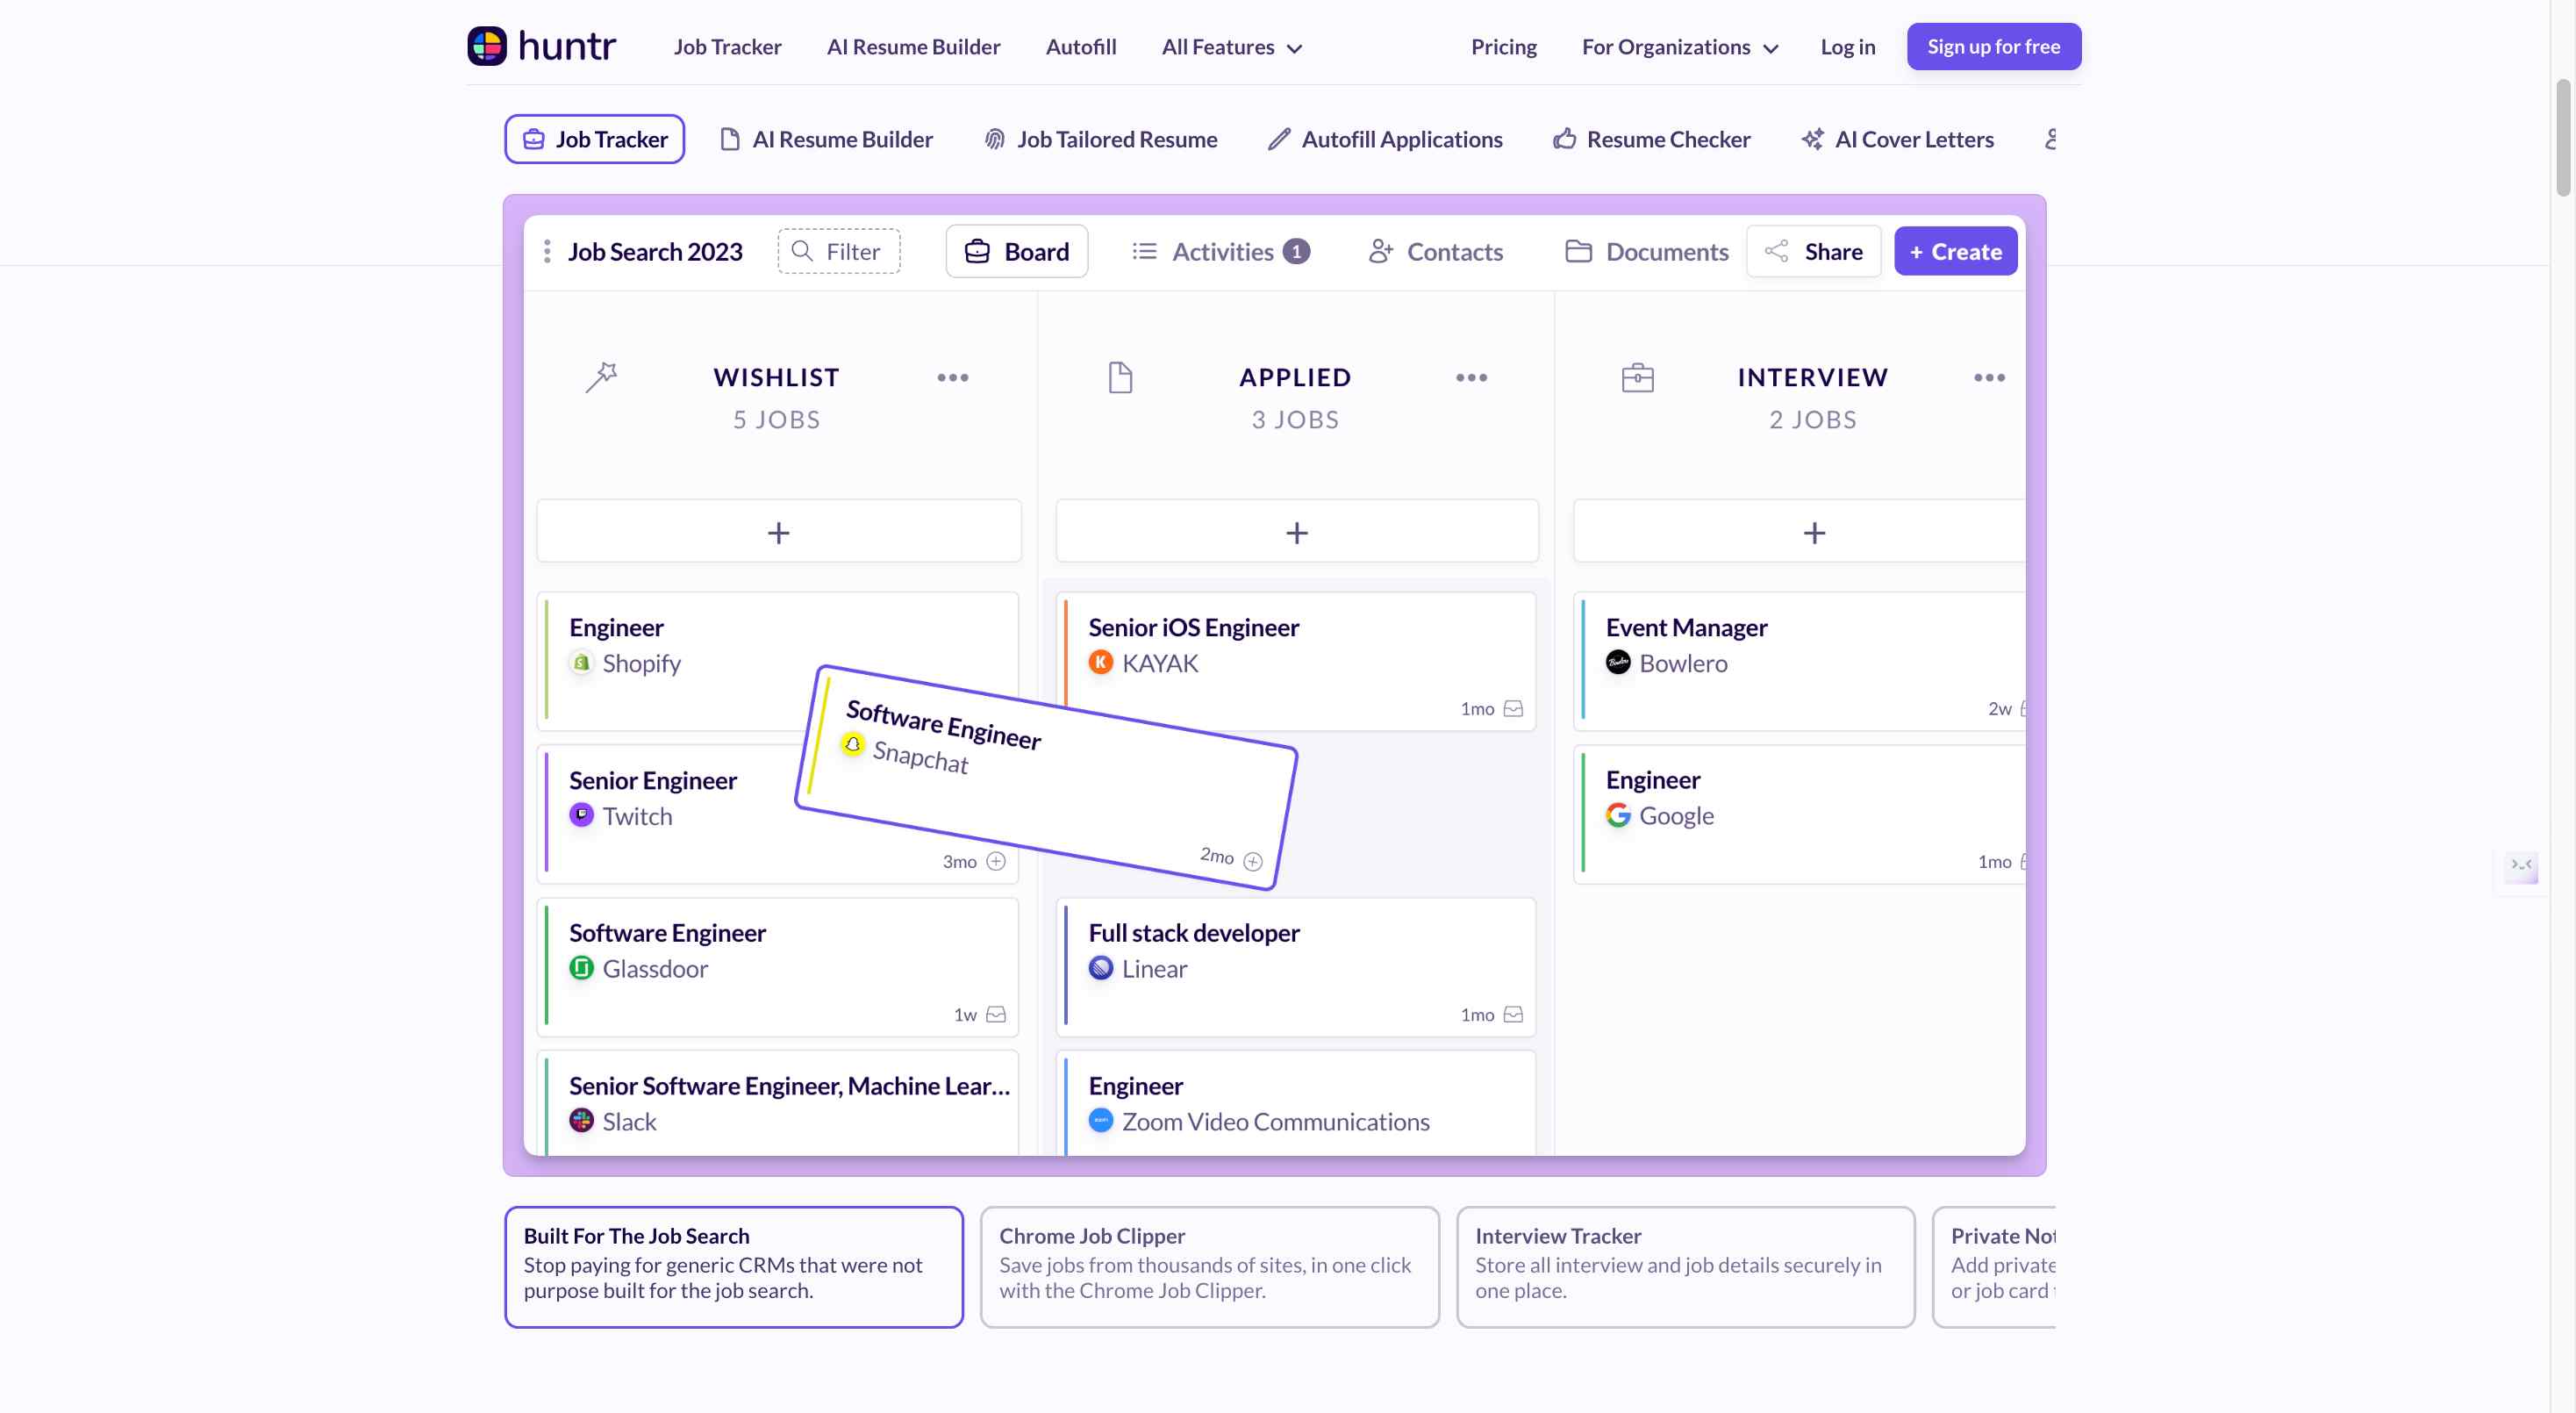This screenshot has height=1413, width=2576.
Task: Click the inbox icon on Glassdoor card
Action: [x=996, y=1014]
